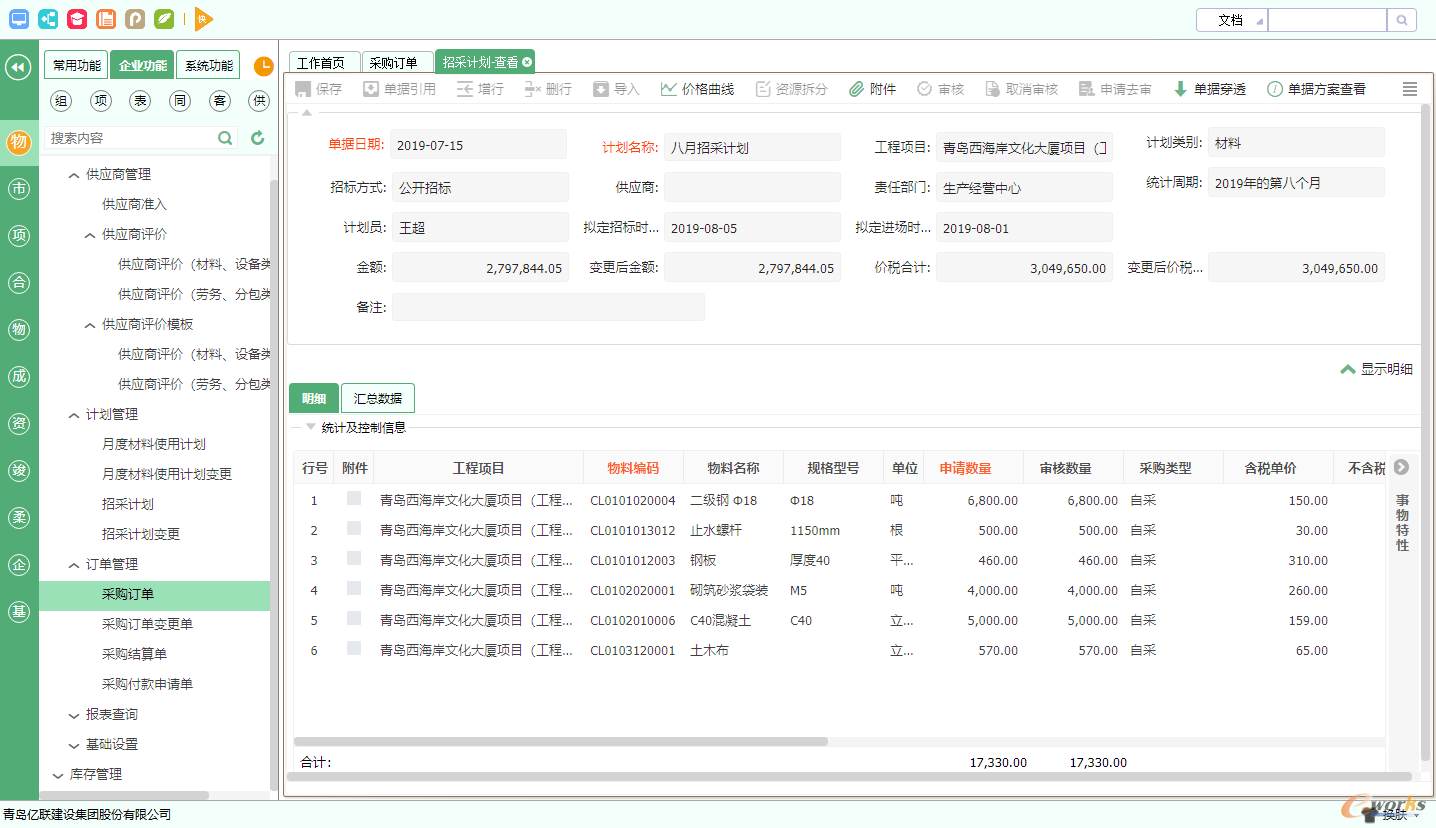The height and width of the screenshot is (828, 1436).
Task: Open the tan P-shaped icon
Action: (135, 18)
